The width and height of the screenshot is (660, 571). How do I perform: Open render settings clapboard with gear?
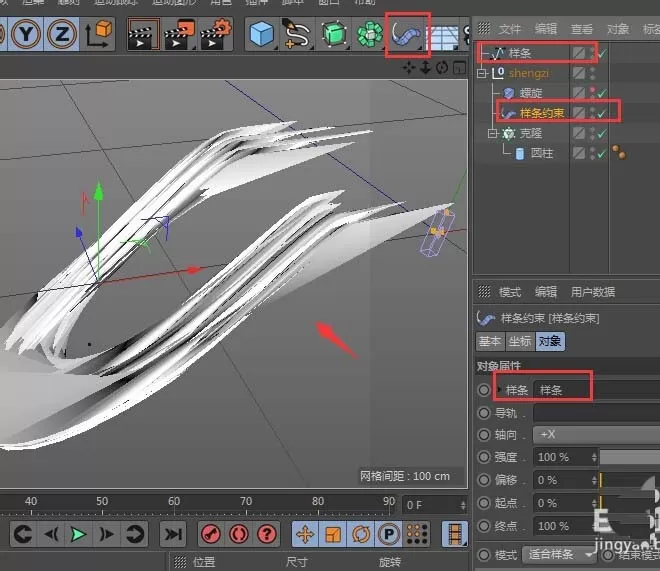pyautogui.click(x=216, y=34)
